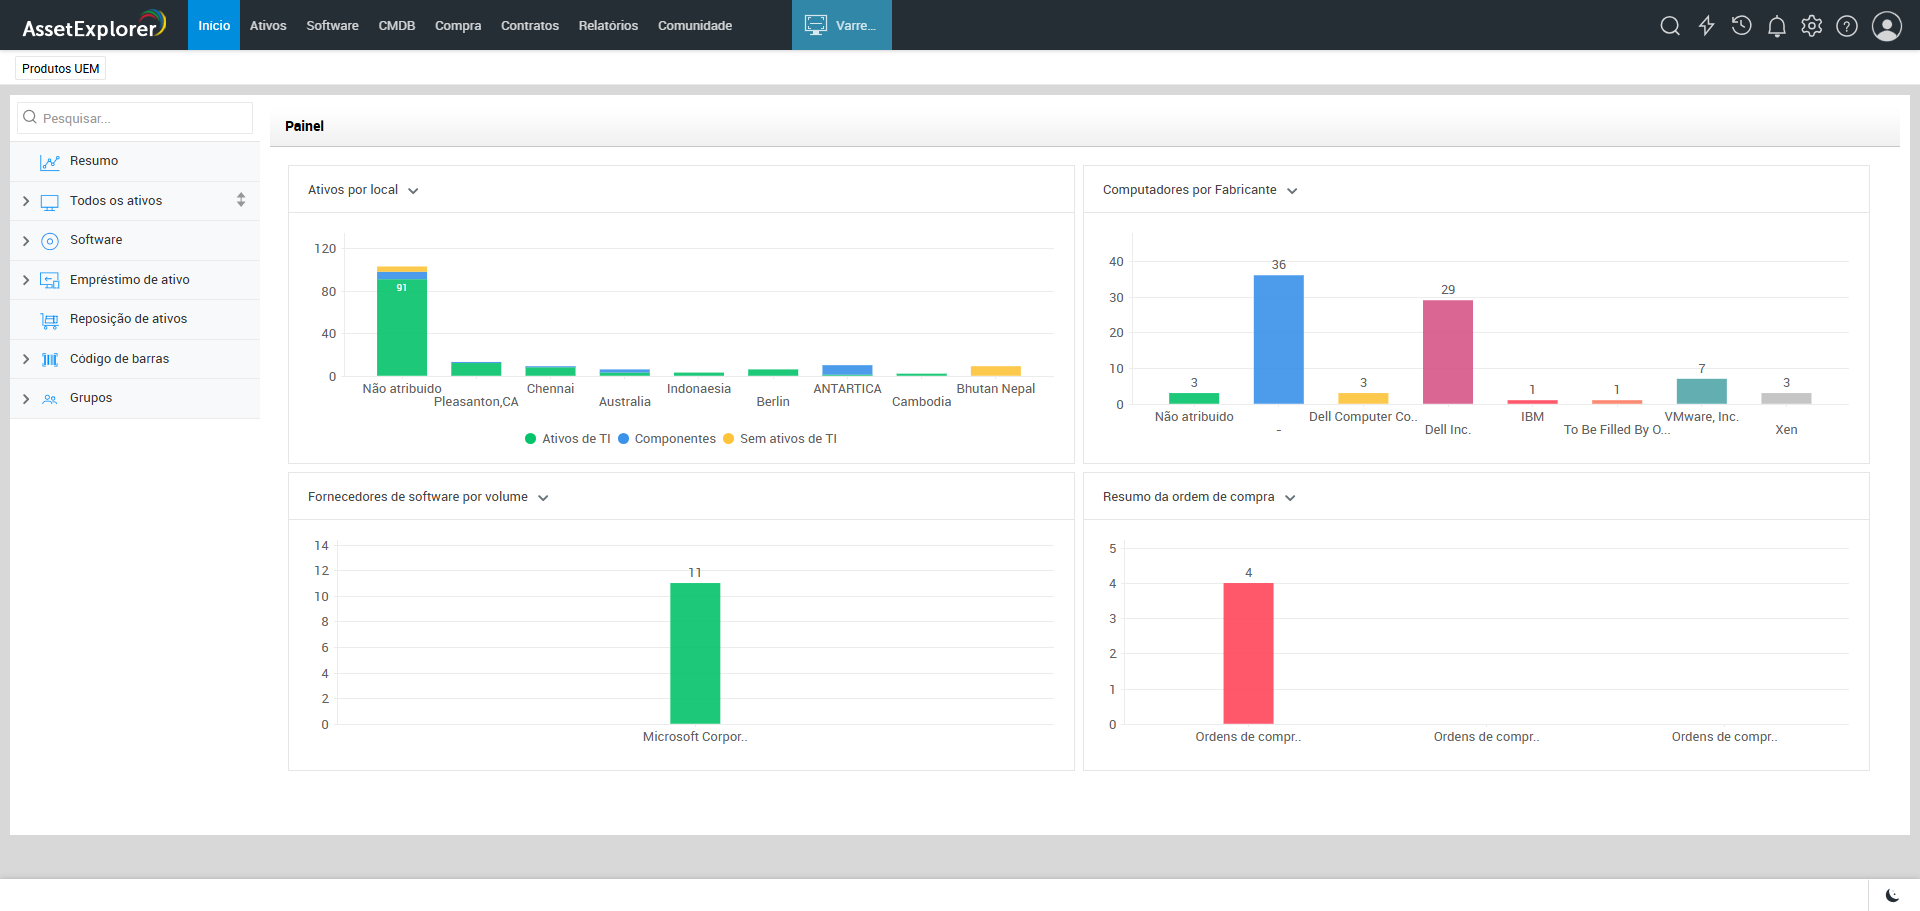Click the yellow Sem ativos de TI swatch
The width and height of the screenshot is (1920, 911).
point(728,439)
